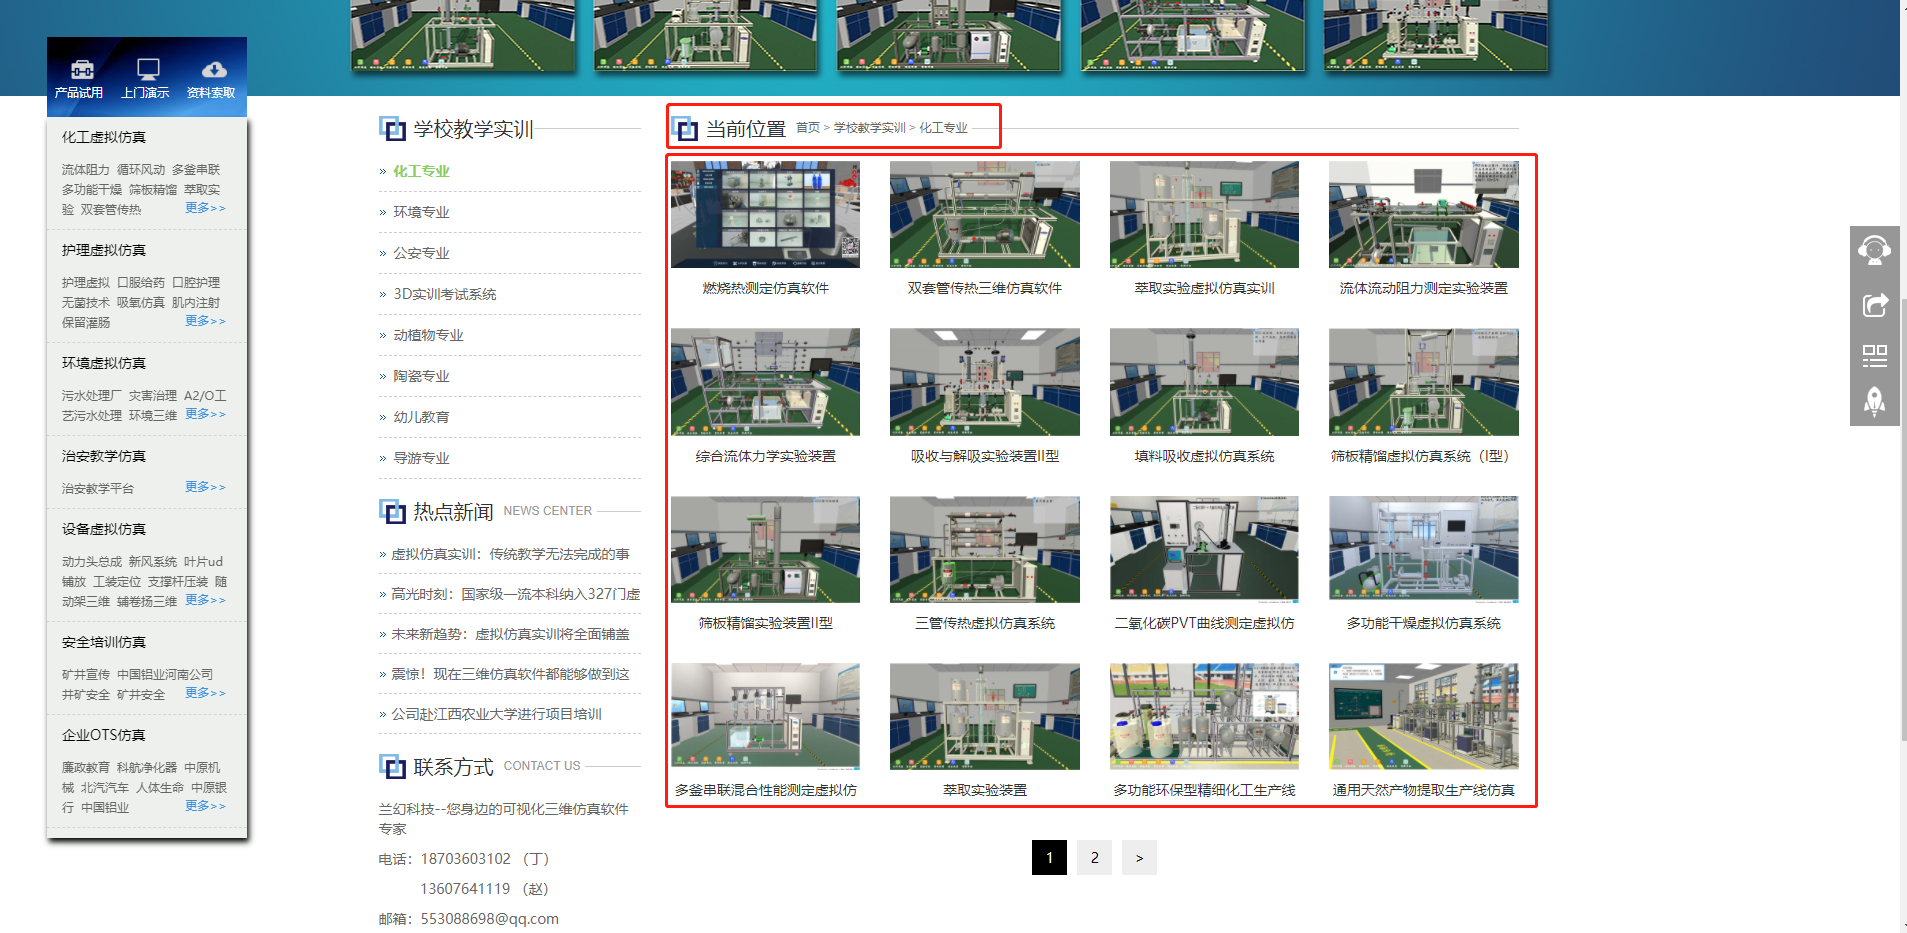This screenshot has height=933, width=1907.
Task: Click the share icon on right sidebar
Action: [x=1874, y=304]
